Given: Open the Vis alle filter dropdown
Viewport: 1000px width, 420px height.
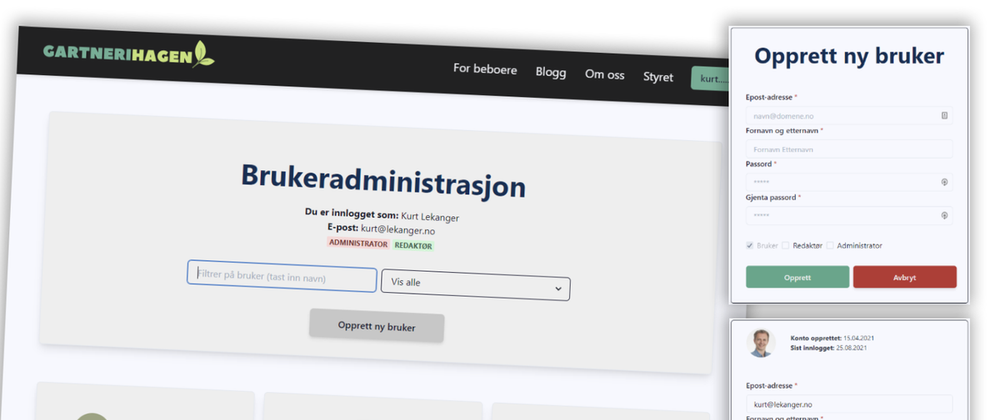Looking at the screenshot, I should [x=475, y=284].
